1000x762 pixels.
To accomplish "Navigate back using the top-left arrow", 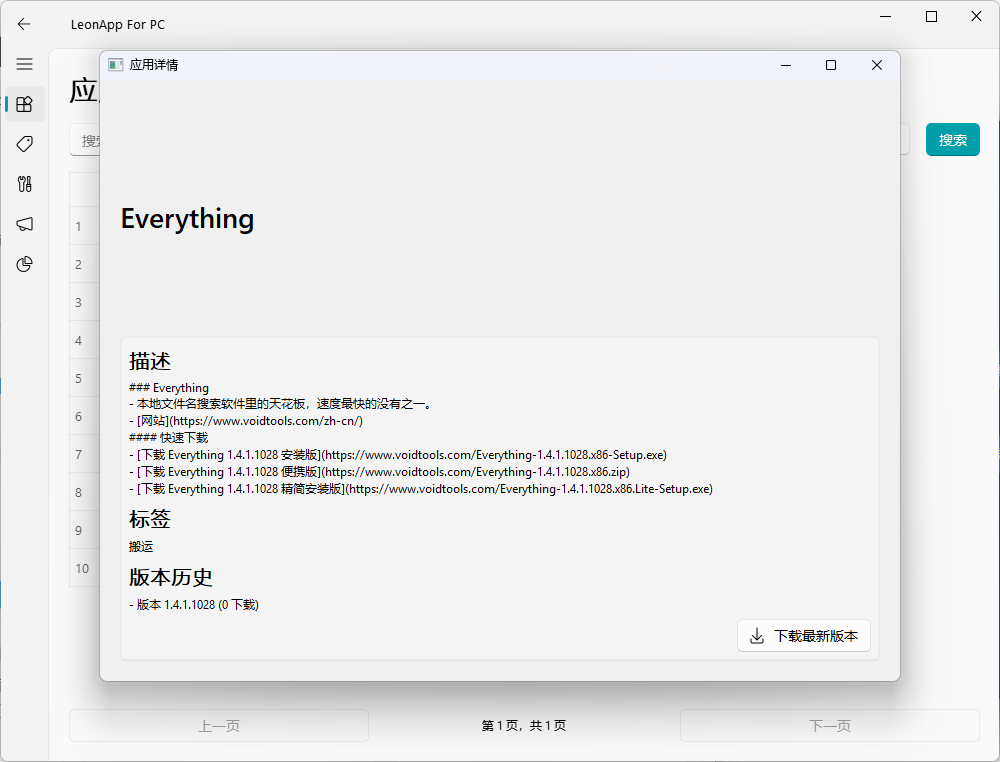I will pyautogui.click(x=24, y=24).
